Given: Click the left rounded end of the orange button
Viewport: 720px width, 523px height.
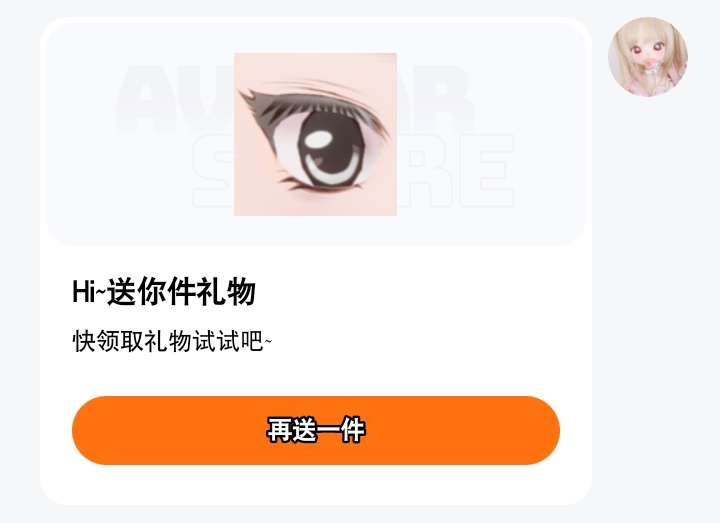Looking at the screenshot, I should (94, 430).
